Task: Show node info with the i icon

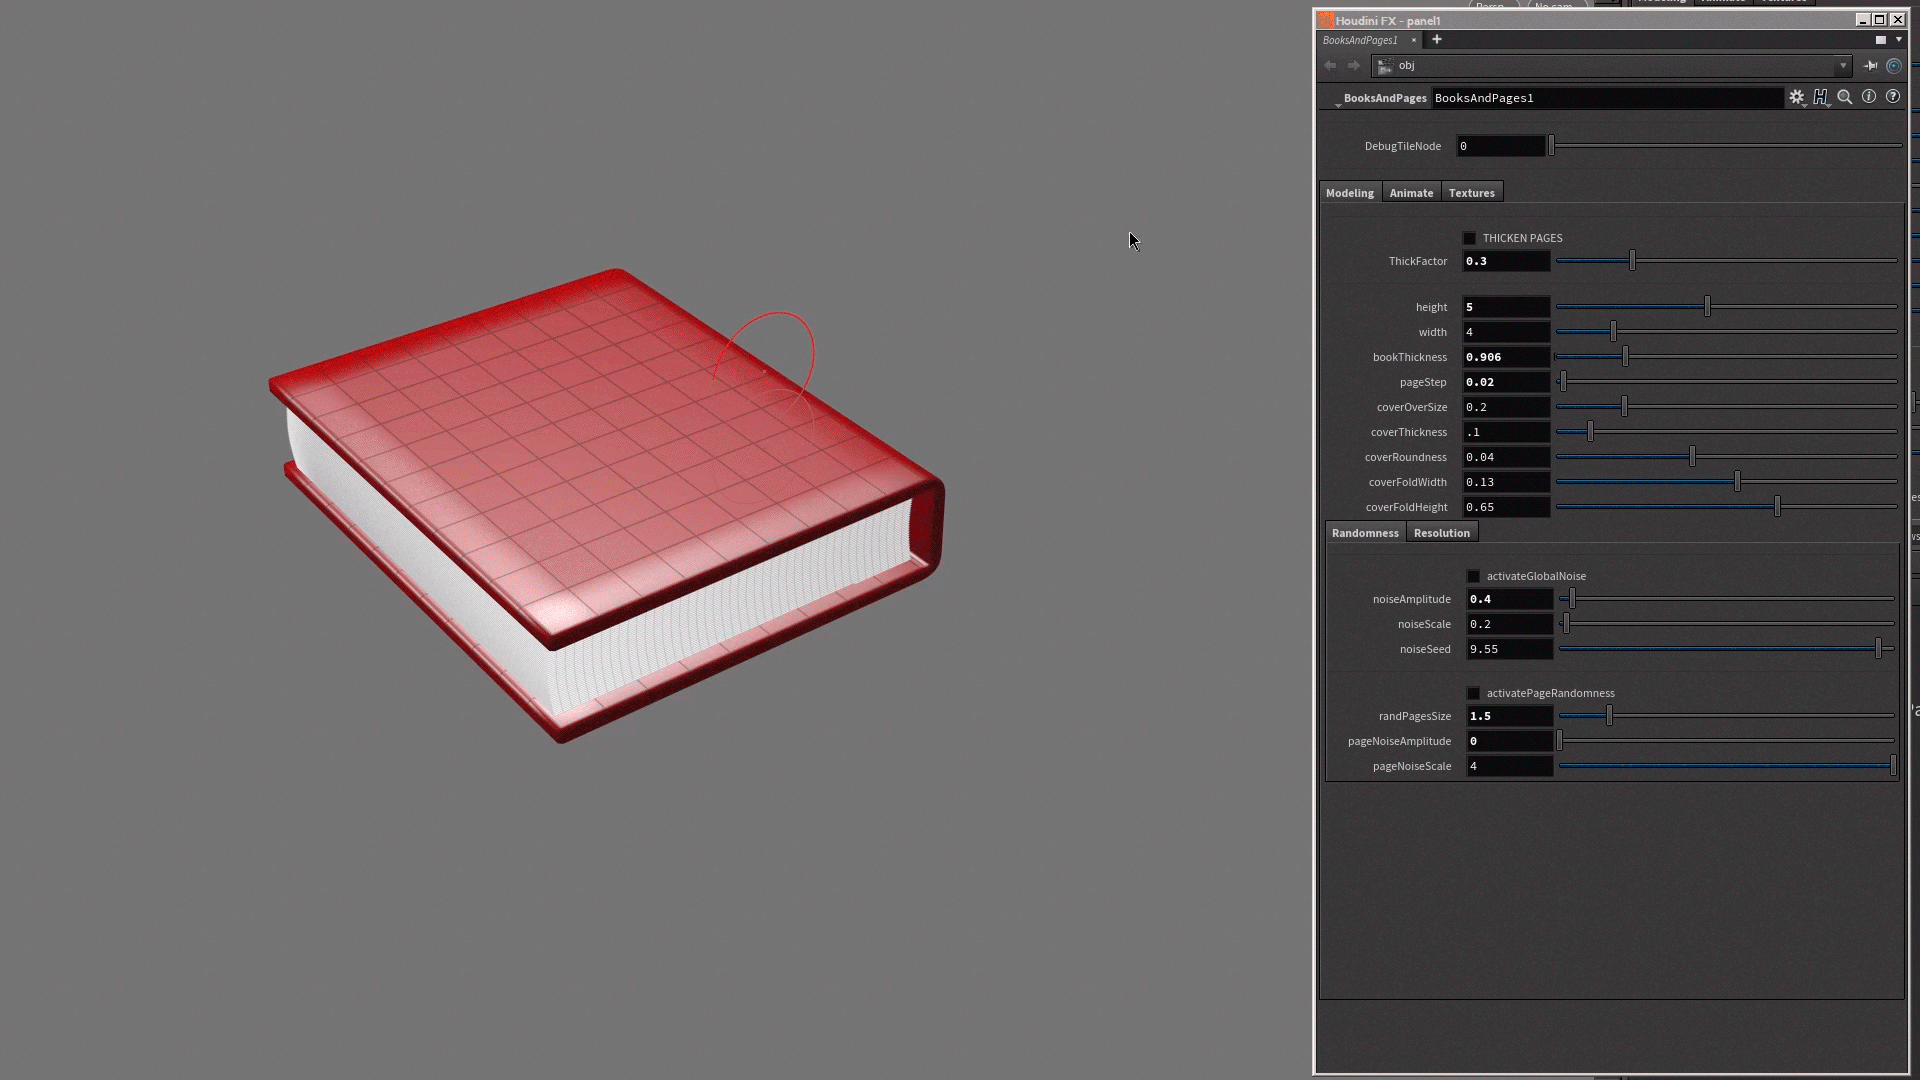Action: point(1869,97)
